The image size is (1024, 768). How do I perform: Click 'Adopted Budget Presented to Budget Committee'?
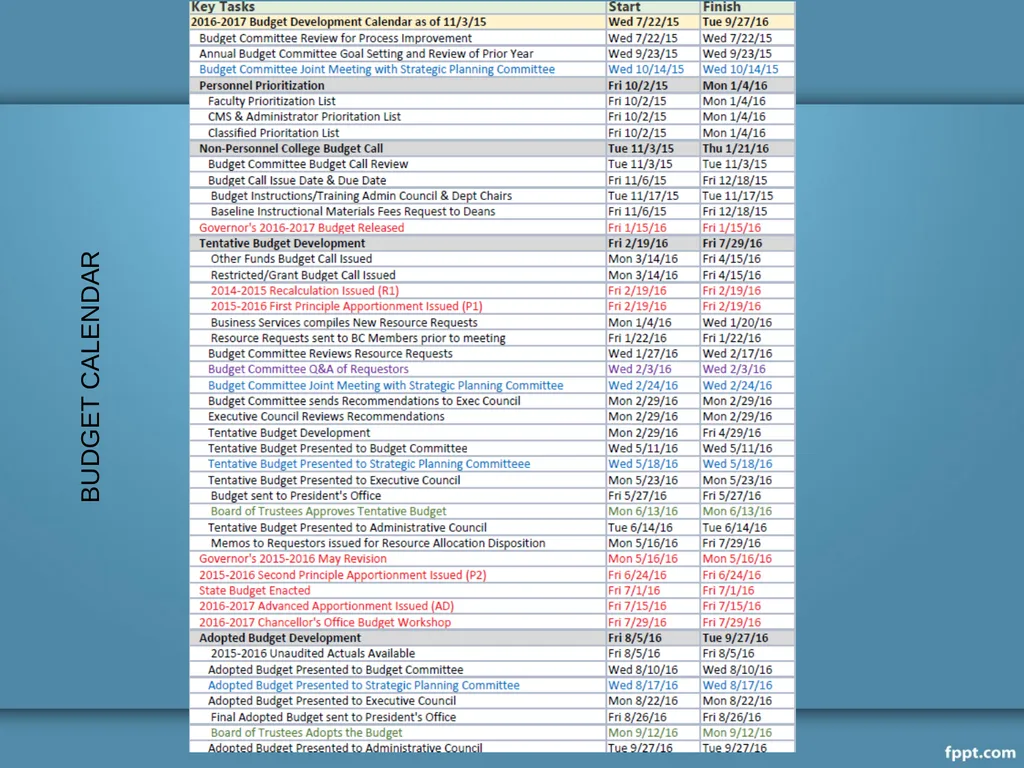click(335, 669)
